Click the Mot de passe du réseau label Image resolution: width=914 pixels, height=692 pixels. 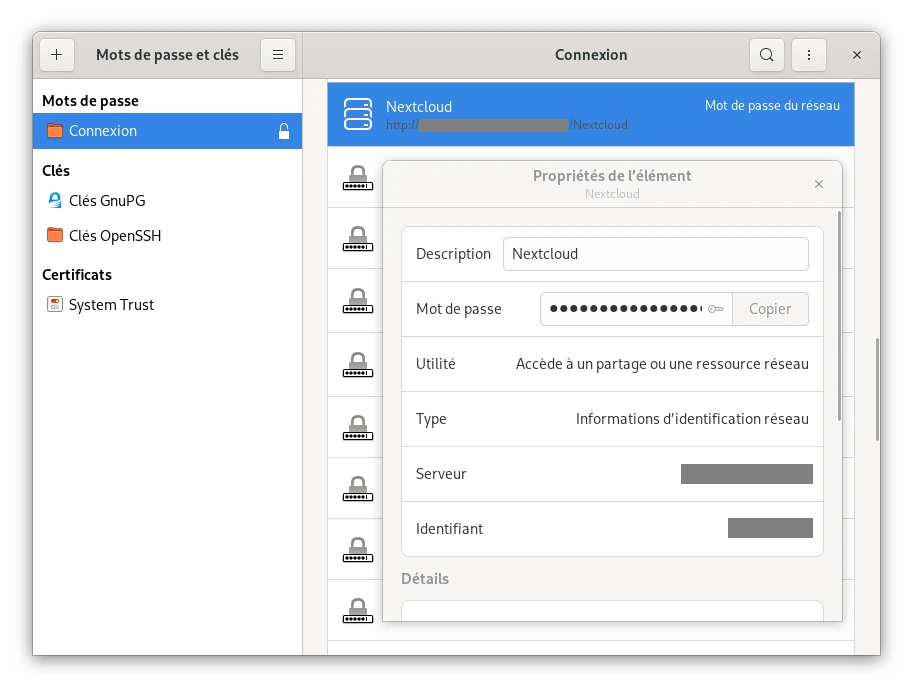[772, 106]
